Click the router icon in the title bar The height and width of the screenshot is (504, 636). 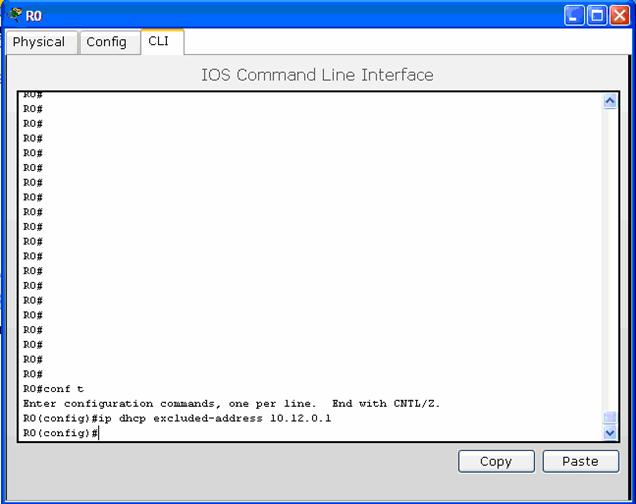pyautogui.click(x=14, y=15)
